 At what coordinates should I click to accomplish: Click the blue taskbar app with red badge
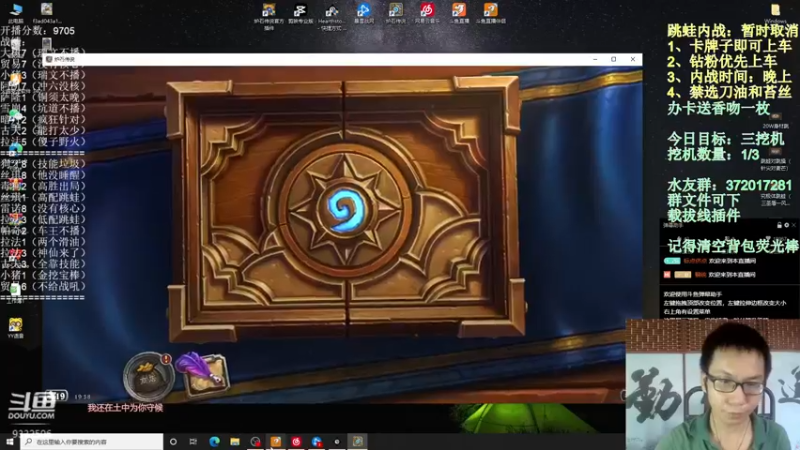[x=317, y=441]
